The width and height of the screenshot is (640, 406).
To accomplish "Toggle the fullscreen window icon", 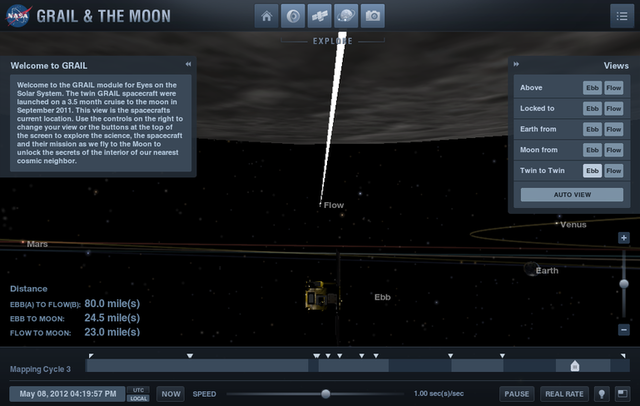I will click(622, 394).
